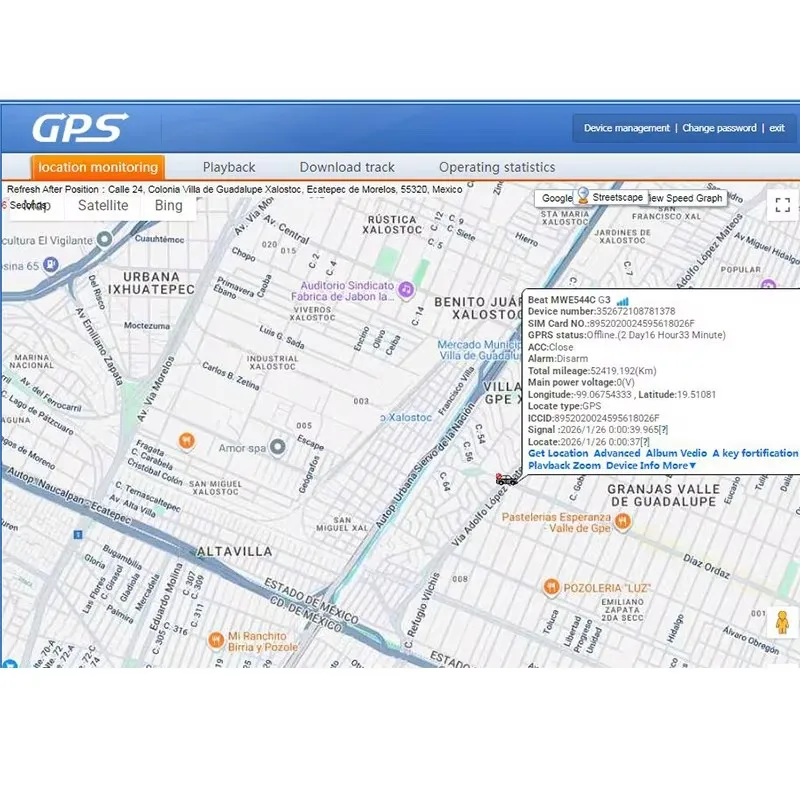Click the URBANA IXHUATEPEC label
Screen dimensions: 800x800
tap(151, 283)
